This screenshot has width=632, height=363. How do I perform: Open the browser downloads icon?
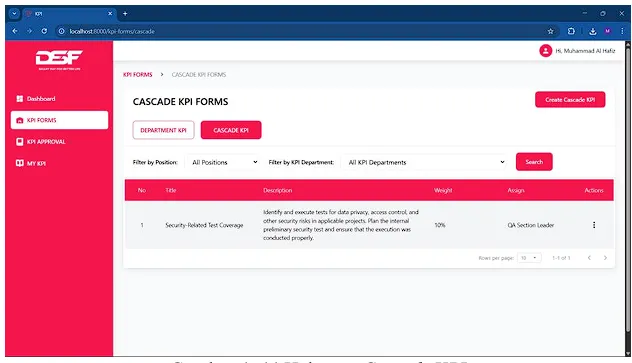tap(592, 31)
